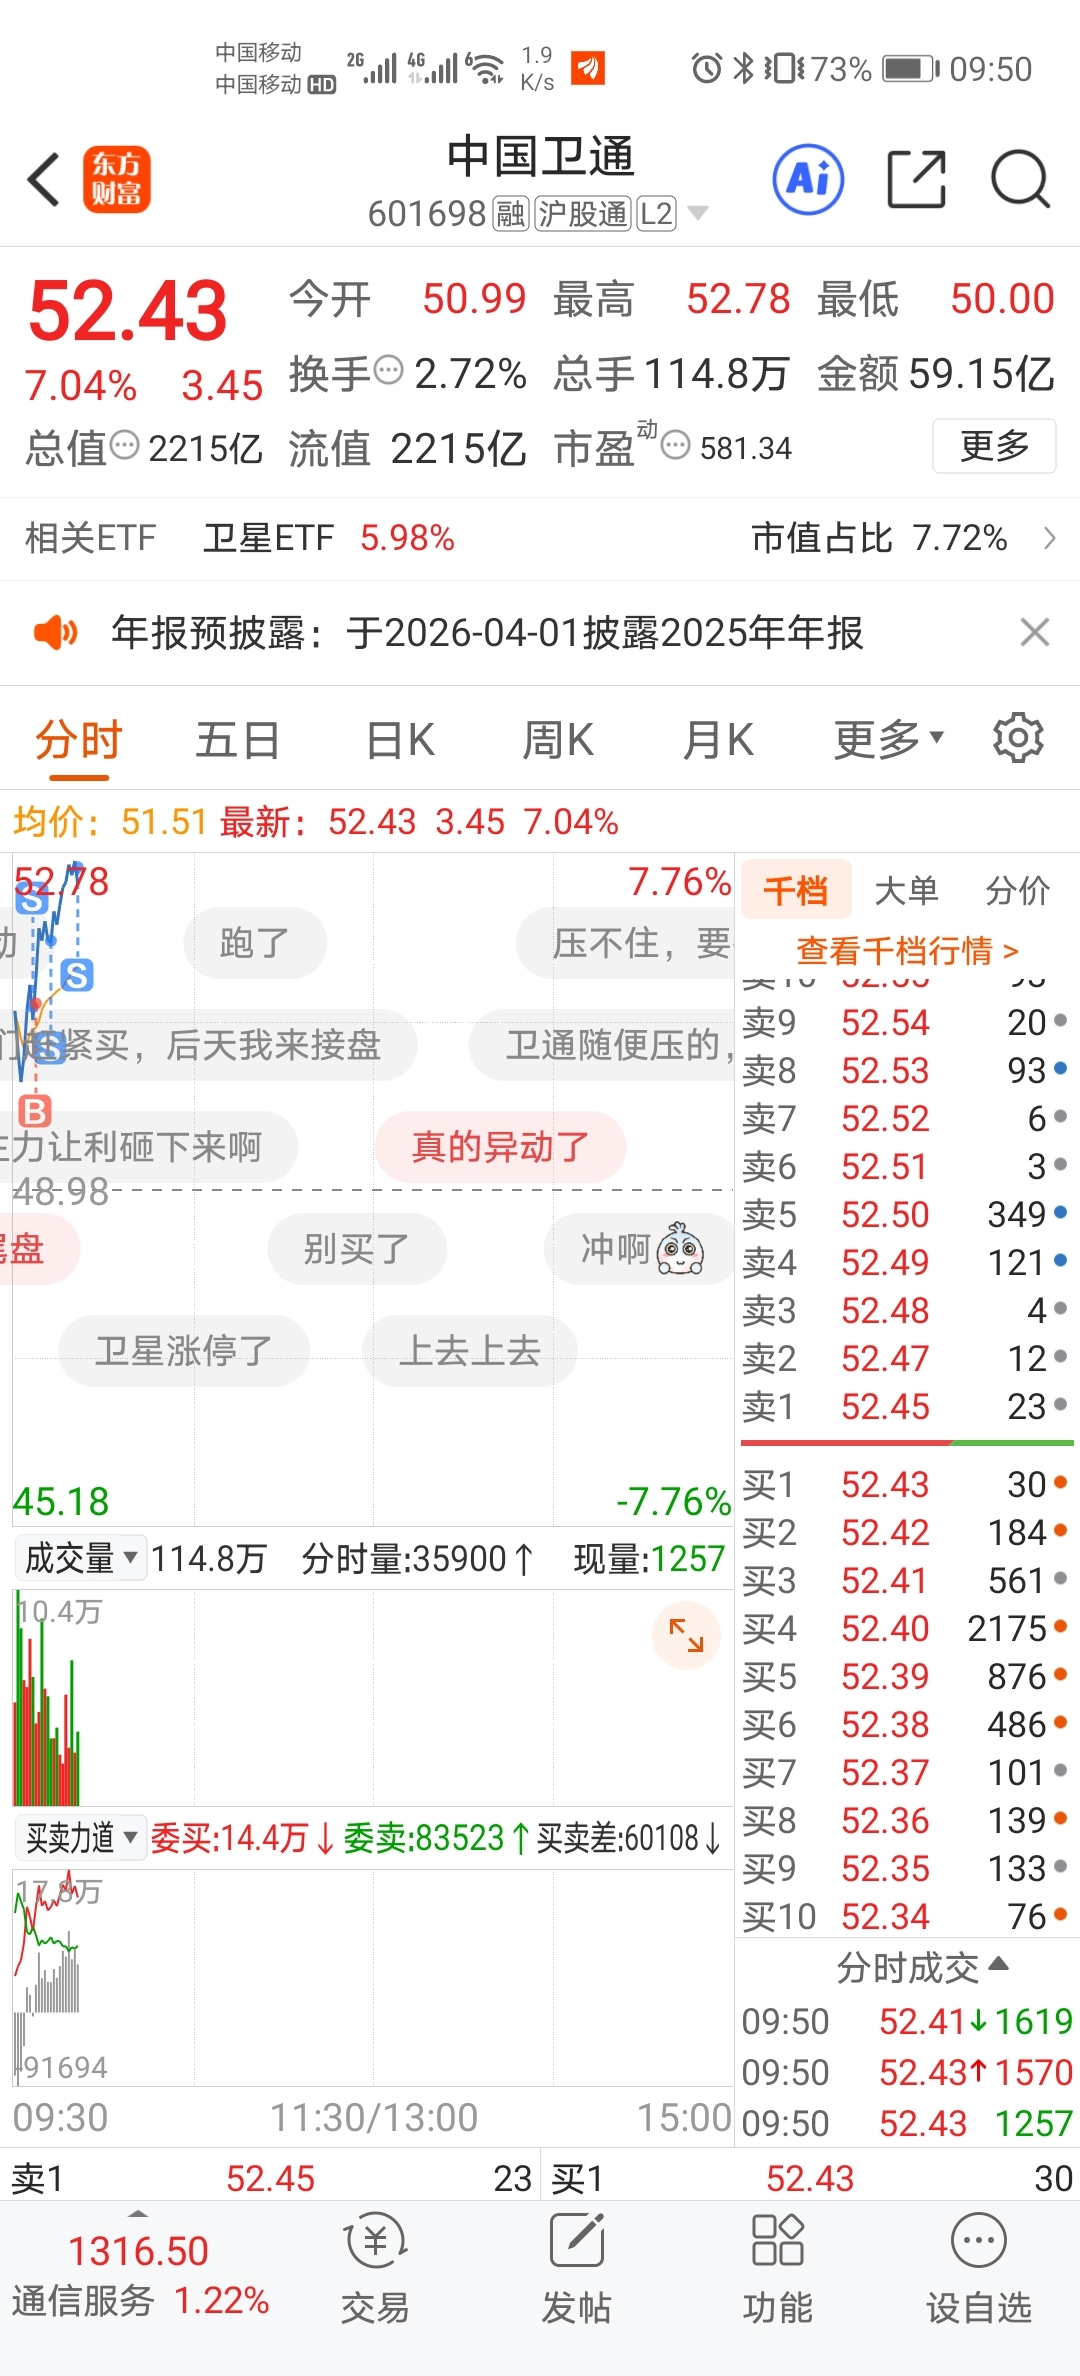Tap the 冲啊 comment bubble
Screen dimensions: 1080x2376
(x=641, y=1249)
